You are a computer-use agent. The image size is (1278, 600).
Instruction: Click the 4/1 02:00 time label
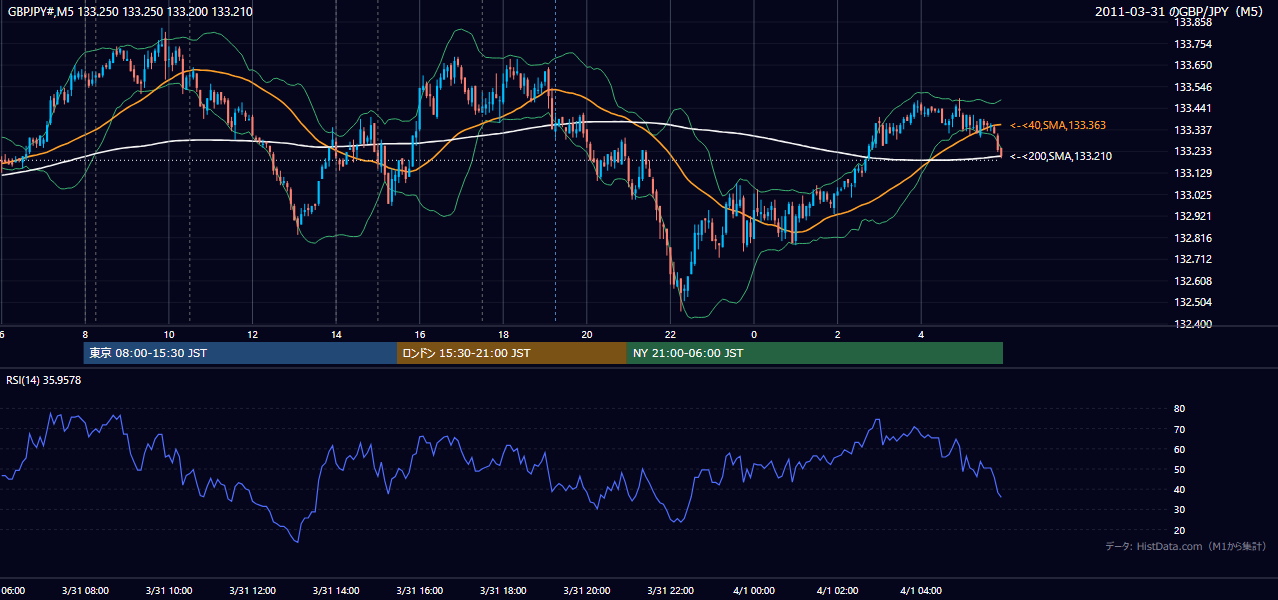coord(838,590)
